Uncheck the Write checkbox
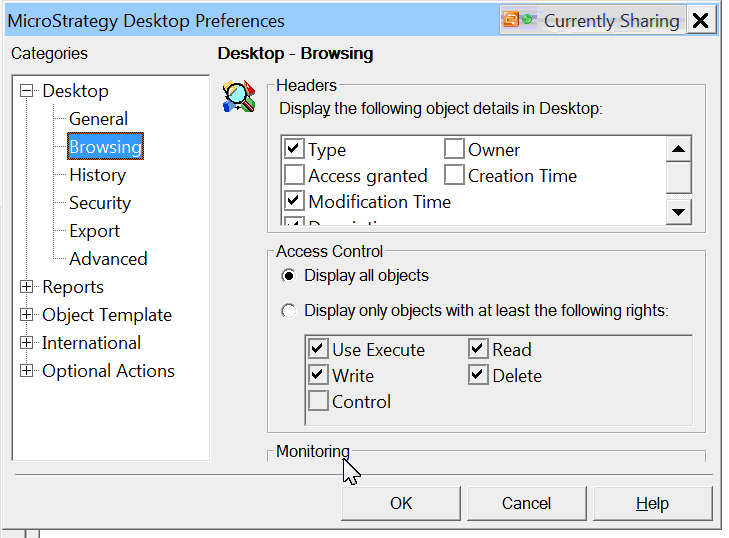 (x=318, y=375)
